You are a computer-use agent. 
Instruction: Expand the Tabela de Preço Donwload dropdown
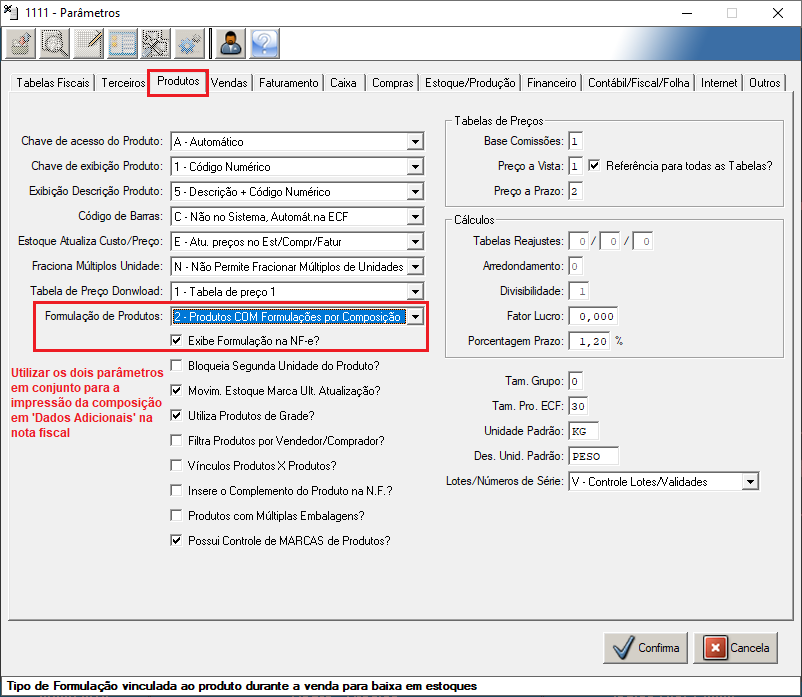(x=415, y=292)
